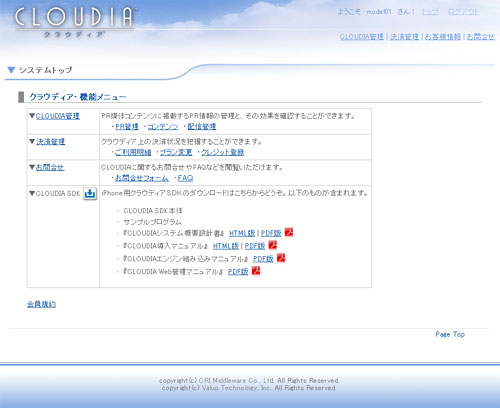Jump to Page Top
The image size is (500, 408).
click(450, 334)
